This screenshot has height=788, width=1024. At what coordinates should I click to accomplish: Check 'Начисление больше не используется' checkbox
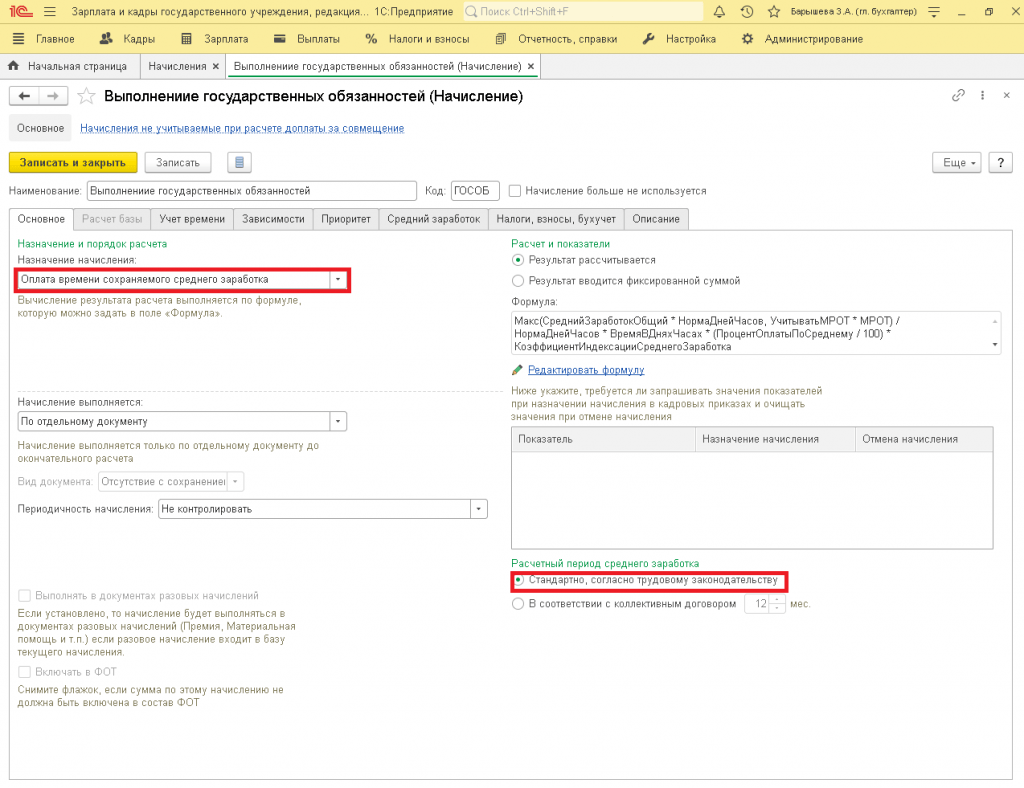(x=515, y=190)
